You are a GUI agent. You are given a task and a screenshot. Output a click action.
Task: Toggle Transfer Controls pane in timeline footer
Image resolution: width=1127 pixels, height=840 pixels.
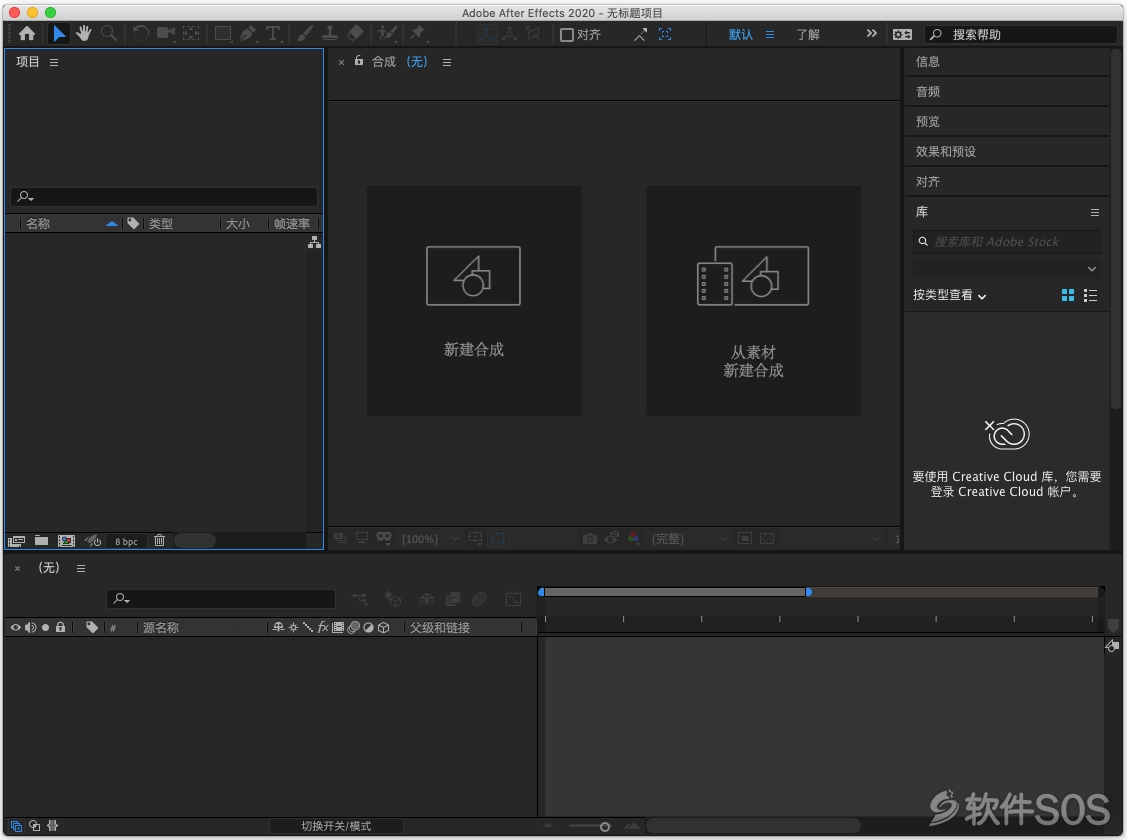34,826
